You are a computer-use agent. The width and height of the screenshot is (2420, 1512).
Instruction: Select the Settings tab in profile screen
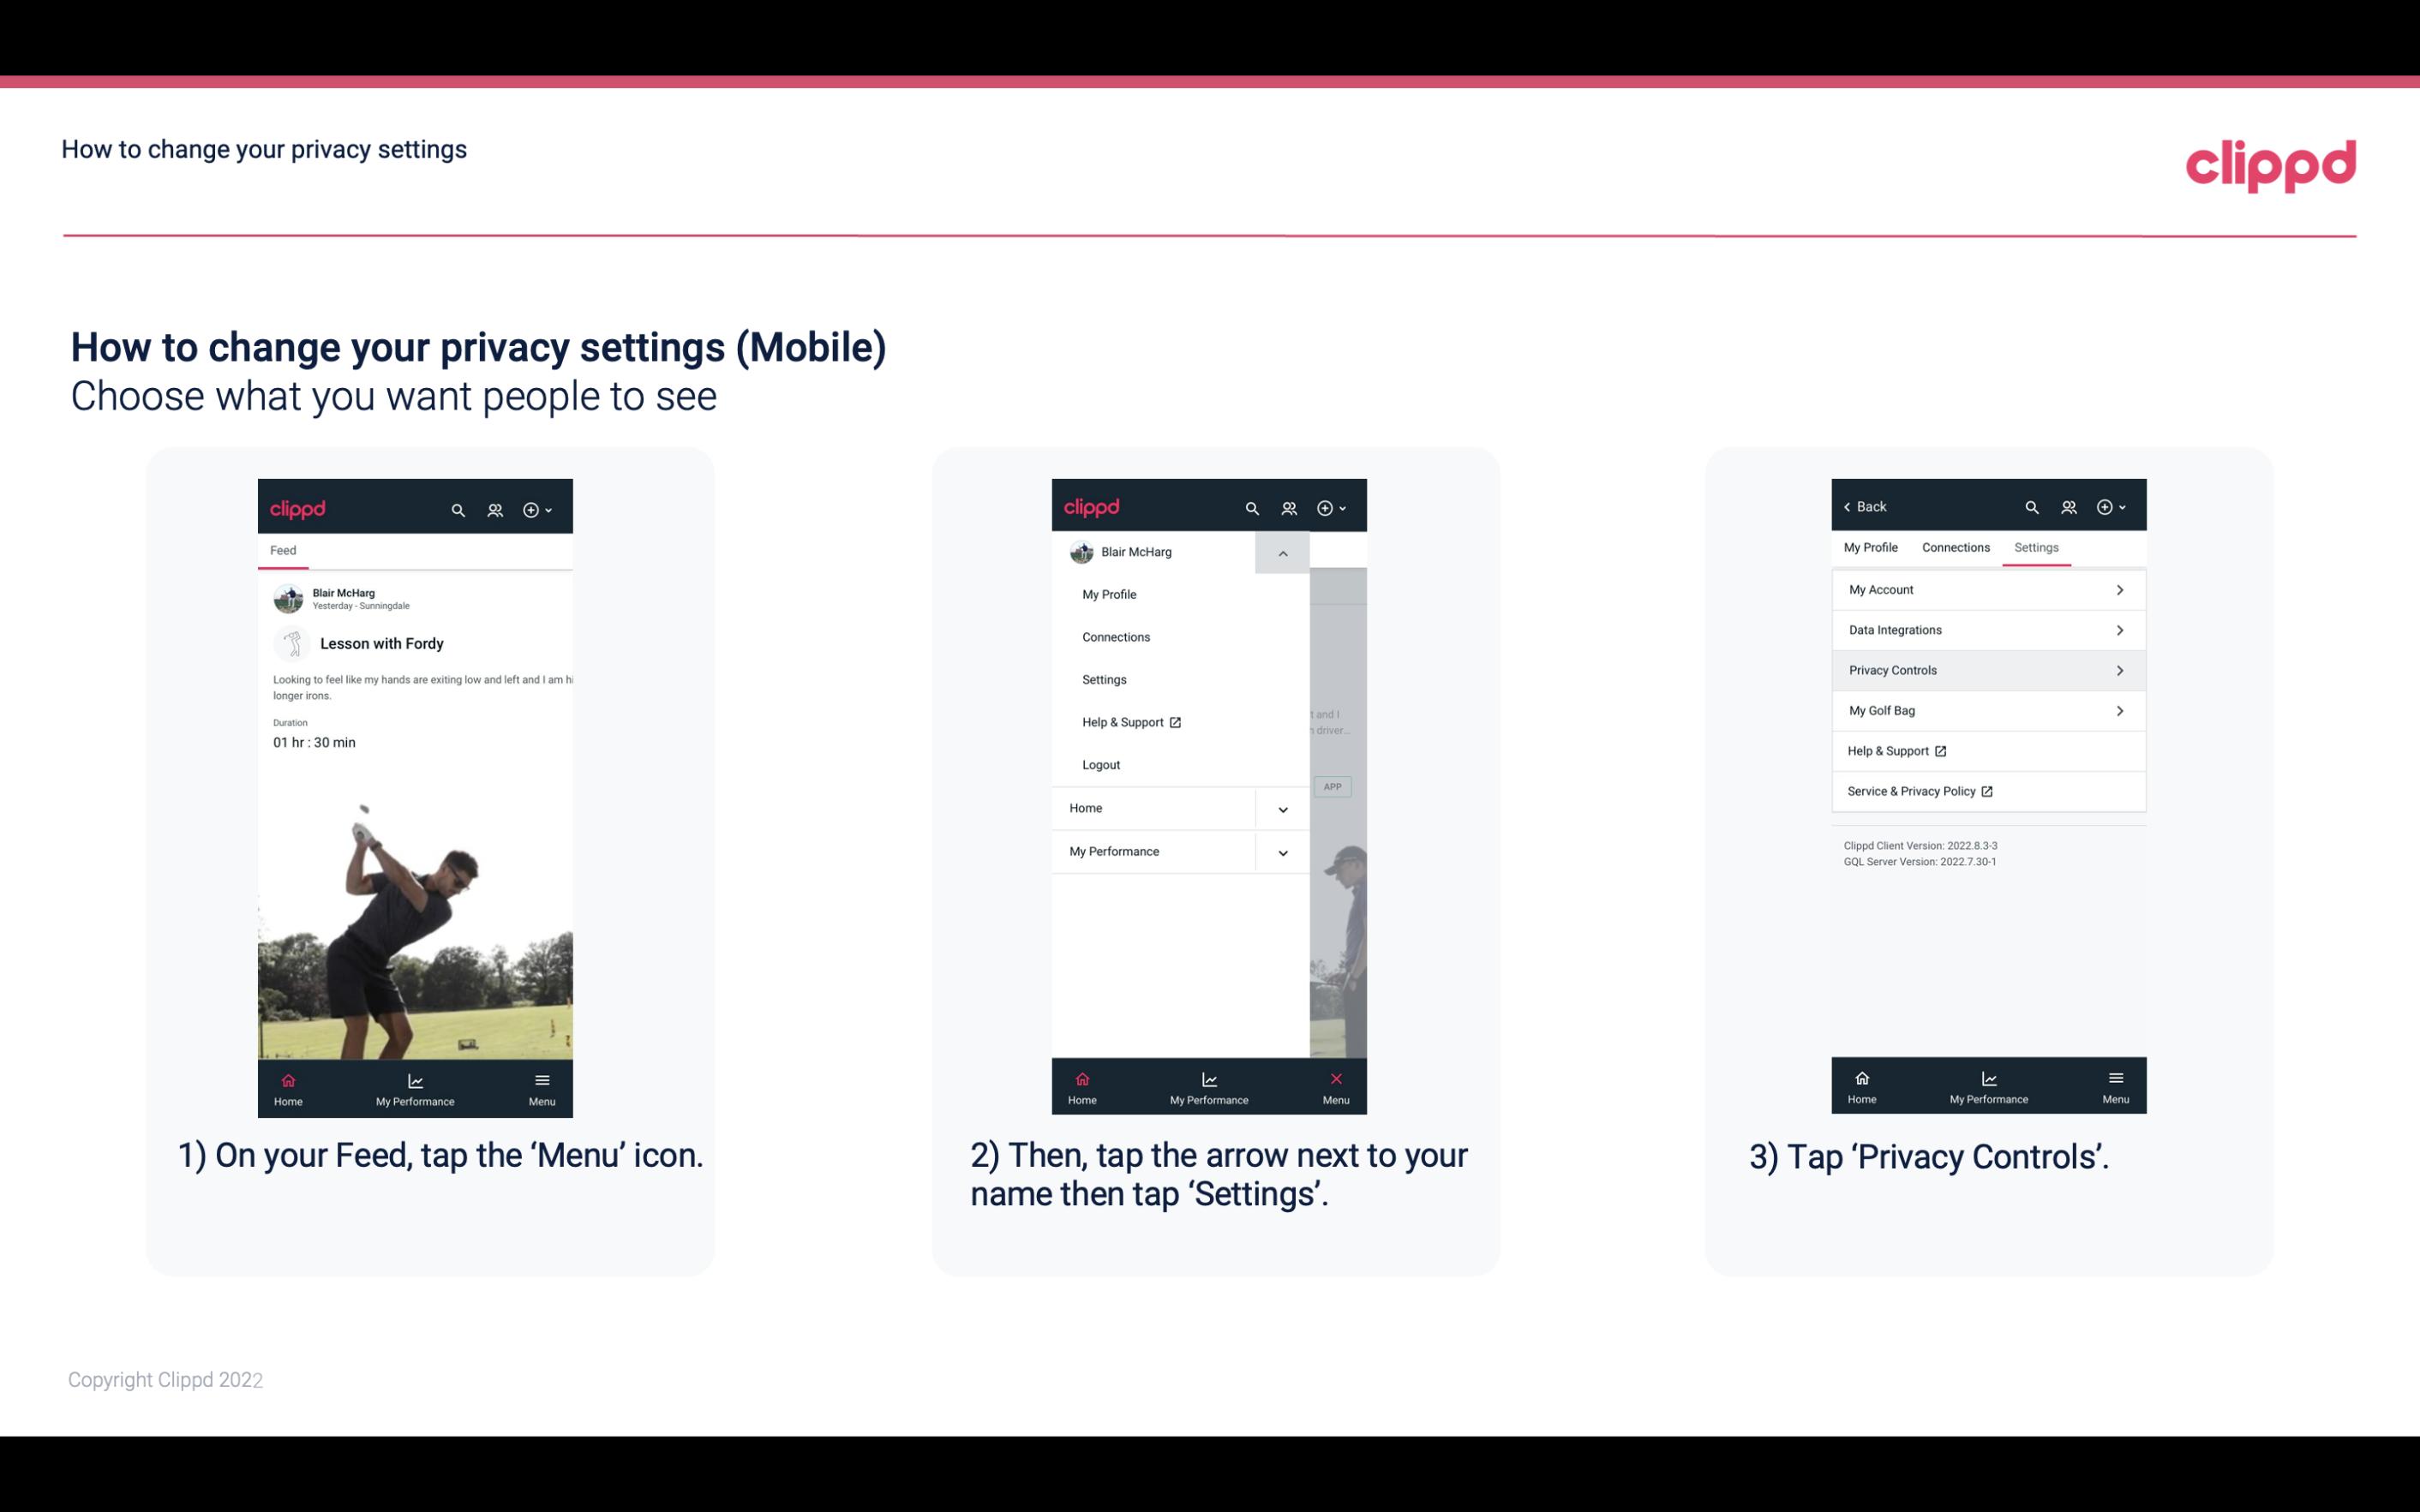[x=2035, y=547]
